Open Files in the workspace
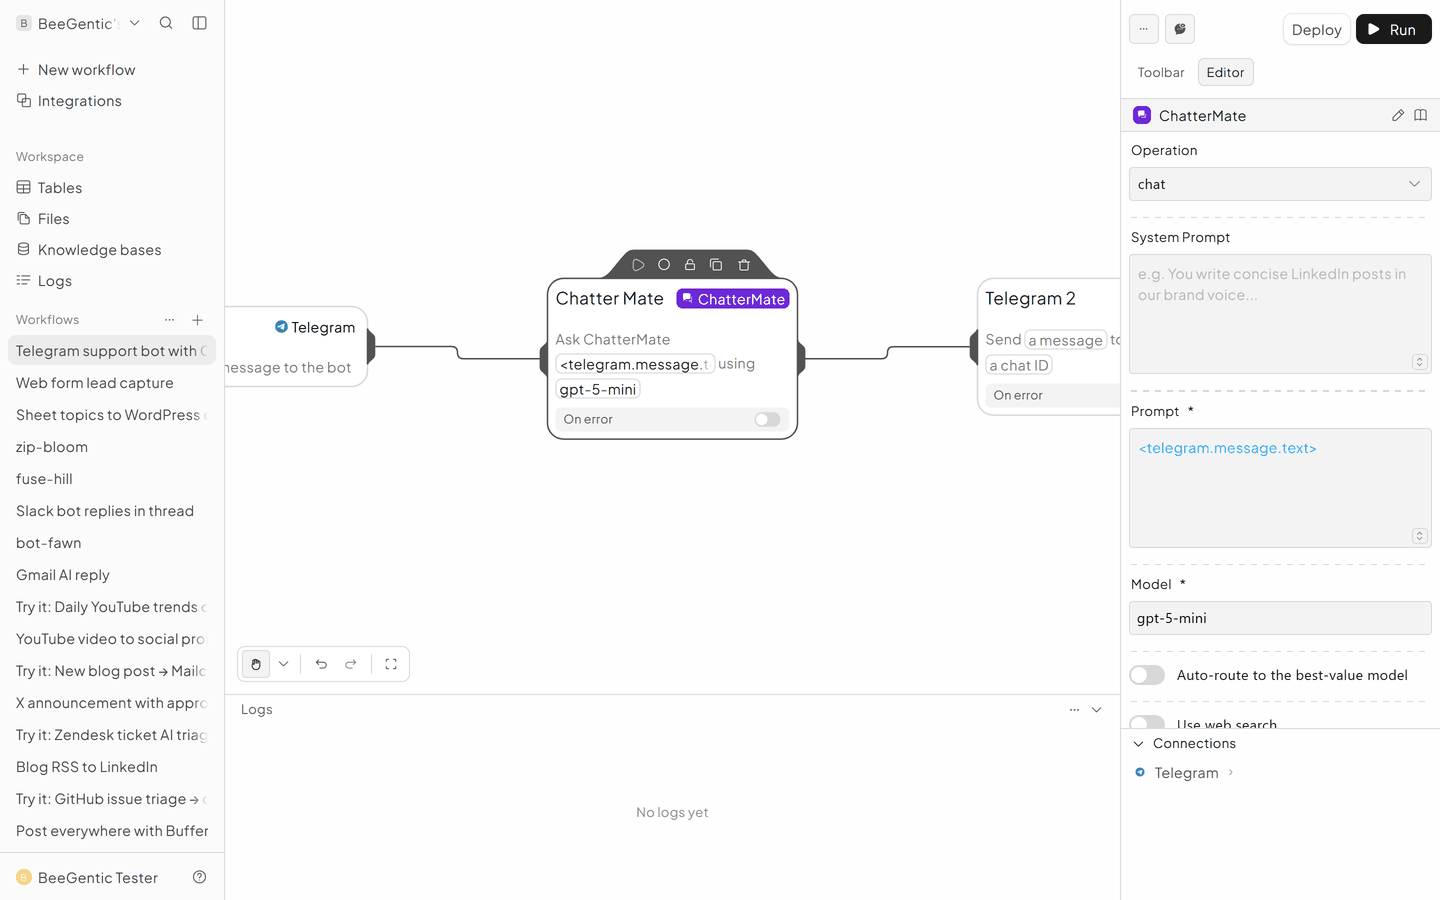Screen dimensions: 1440x900 [112, 219]
